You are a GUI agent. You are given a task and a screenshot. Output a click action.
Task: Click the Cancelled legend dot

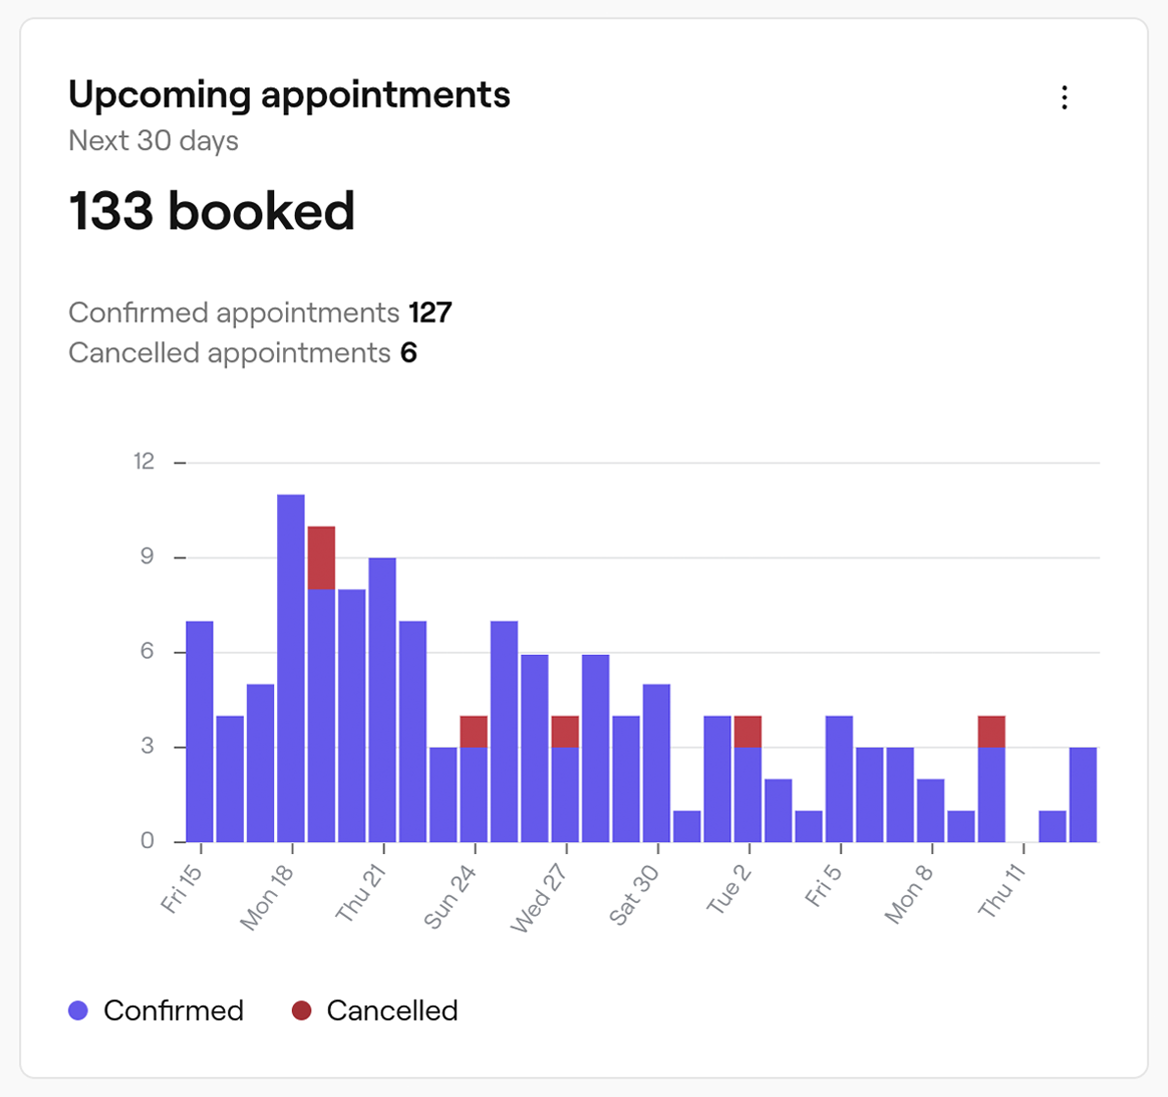pos(302,1011)
